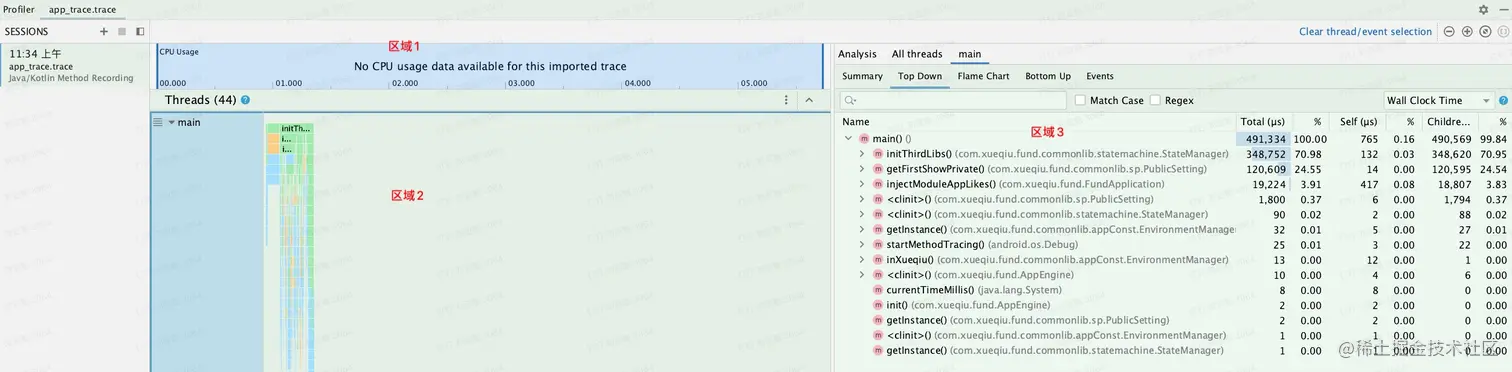Switch to All threads tab
The width and height of the screenshot is (1512, 372).
click(917, 54)
